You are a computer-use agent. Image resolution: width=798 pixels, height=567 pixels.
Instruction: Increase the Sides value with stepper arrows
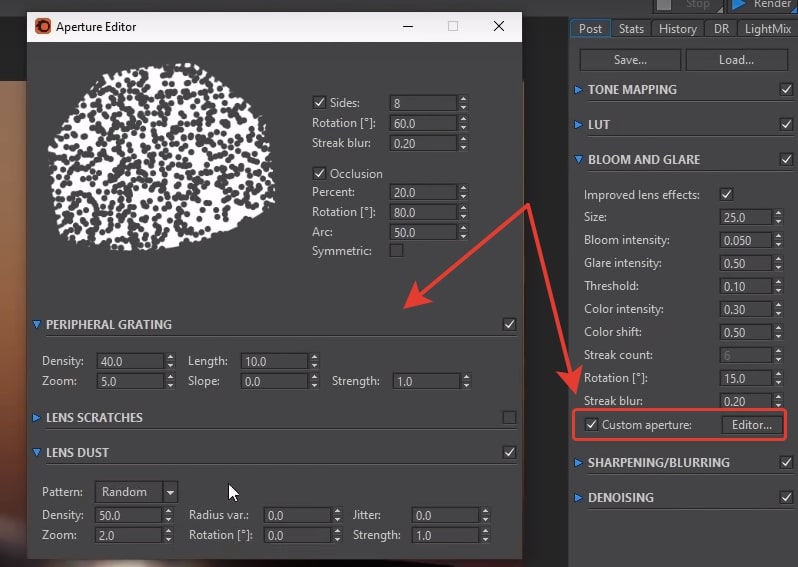[463, 99]
